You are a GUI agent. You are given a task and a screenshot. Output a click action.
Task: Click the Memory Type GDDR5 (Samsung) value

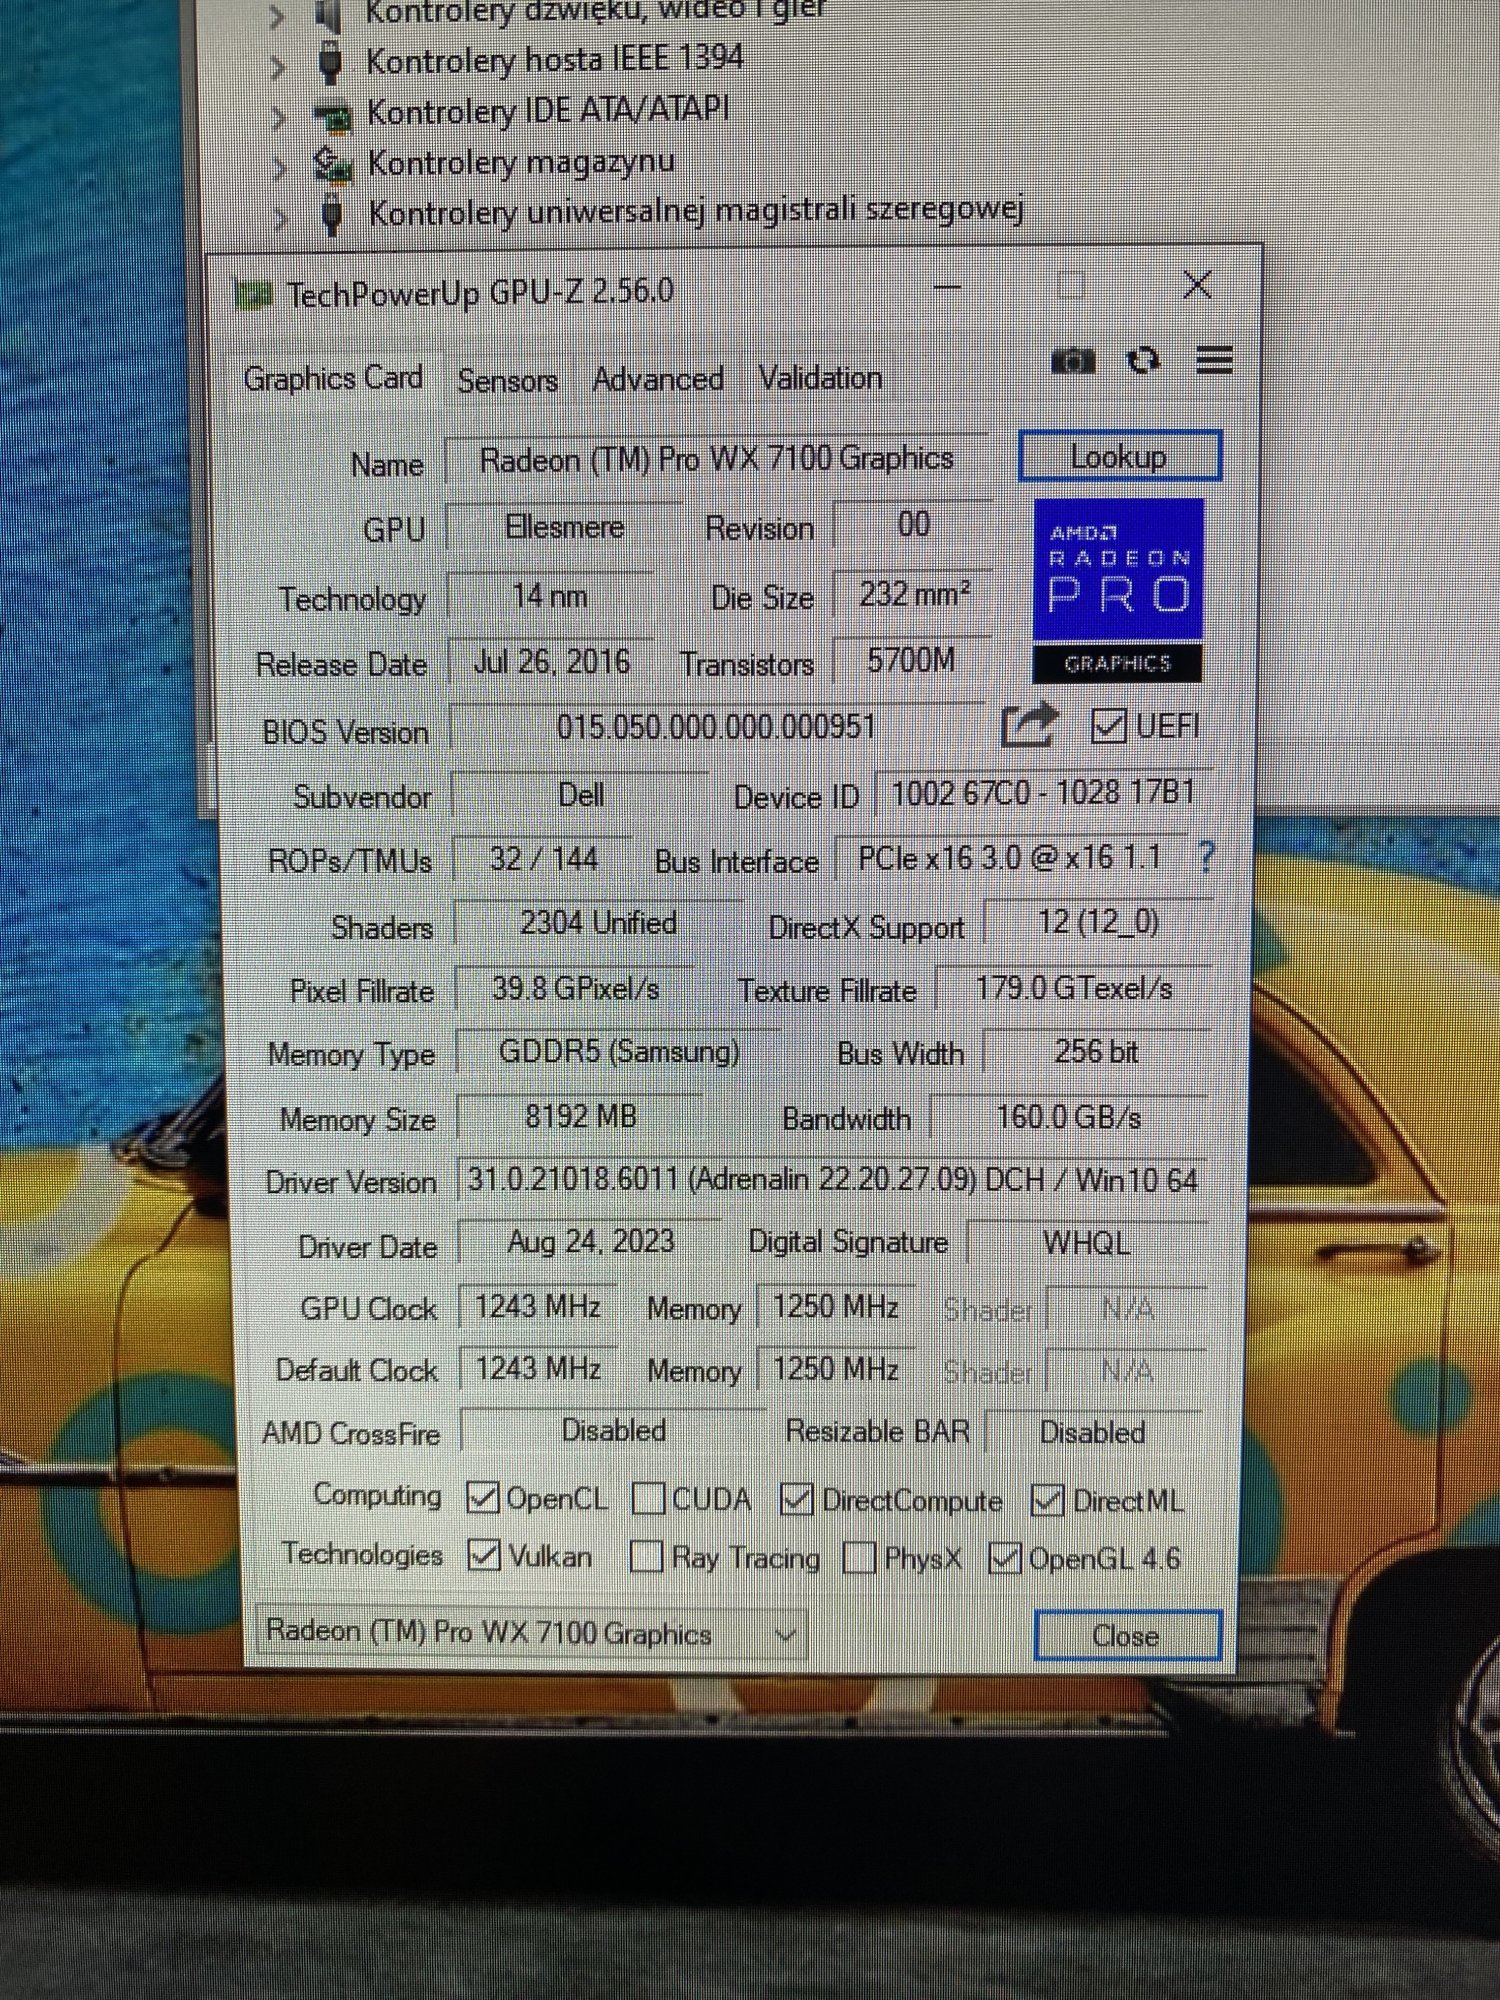coord(619,1052)
